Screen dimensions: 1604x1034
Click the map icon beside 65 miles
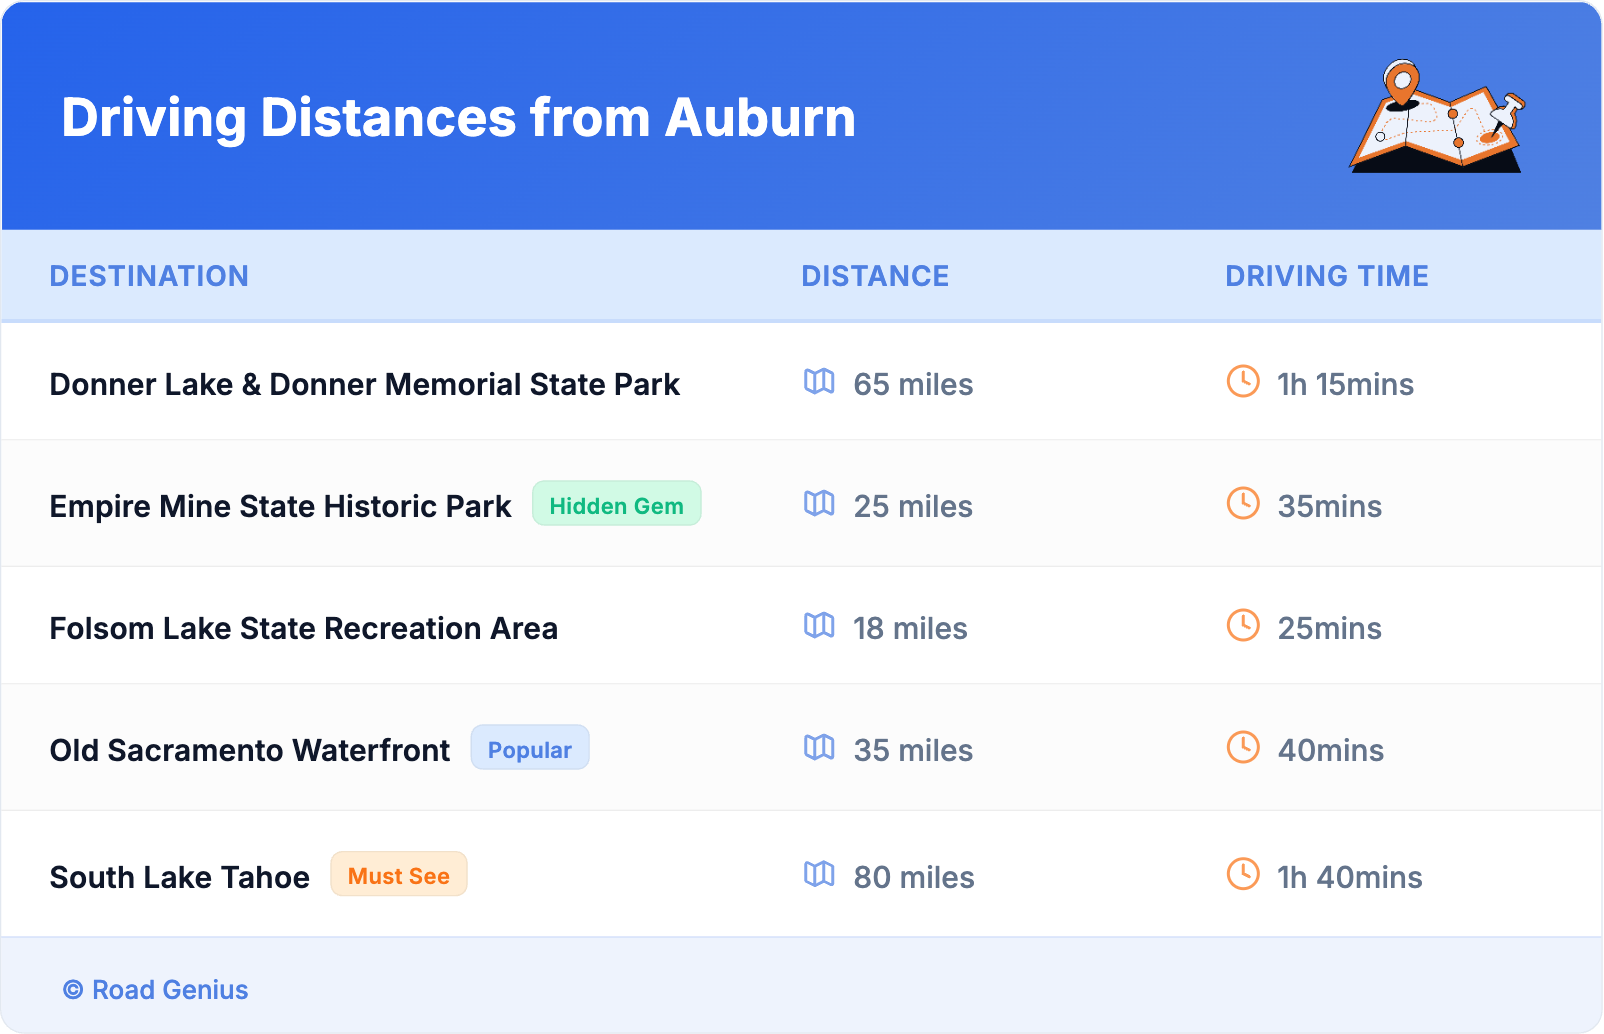(x=819, y=382)
